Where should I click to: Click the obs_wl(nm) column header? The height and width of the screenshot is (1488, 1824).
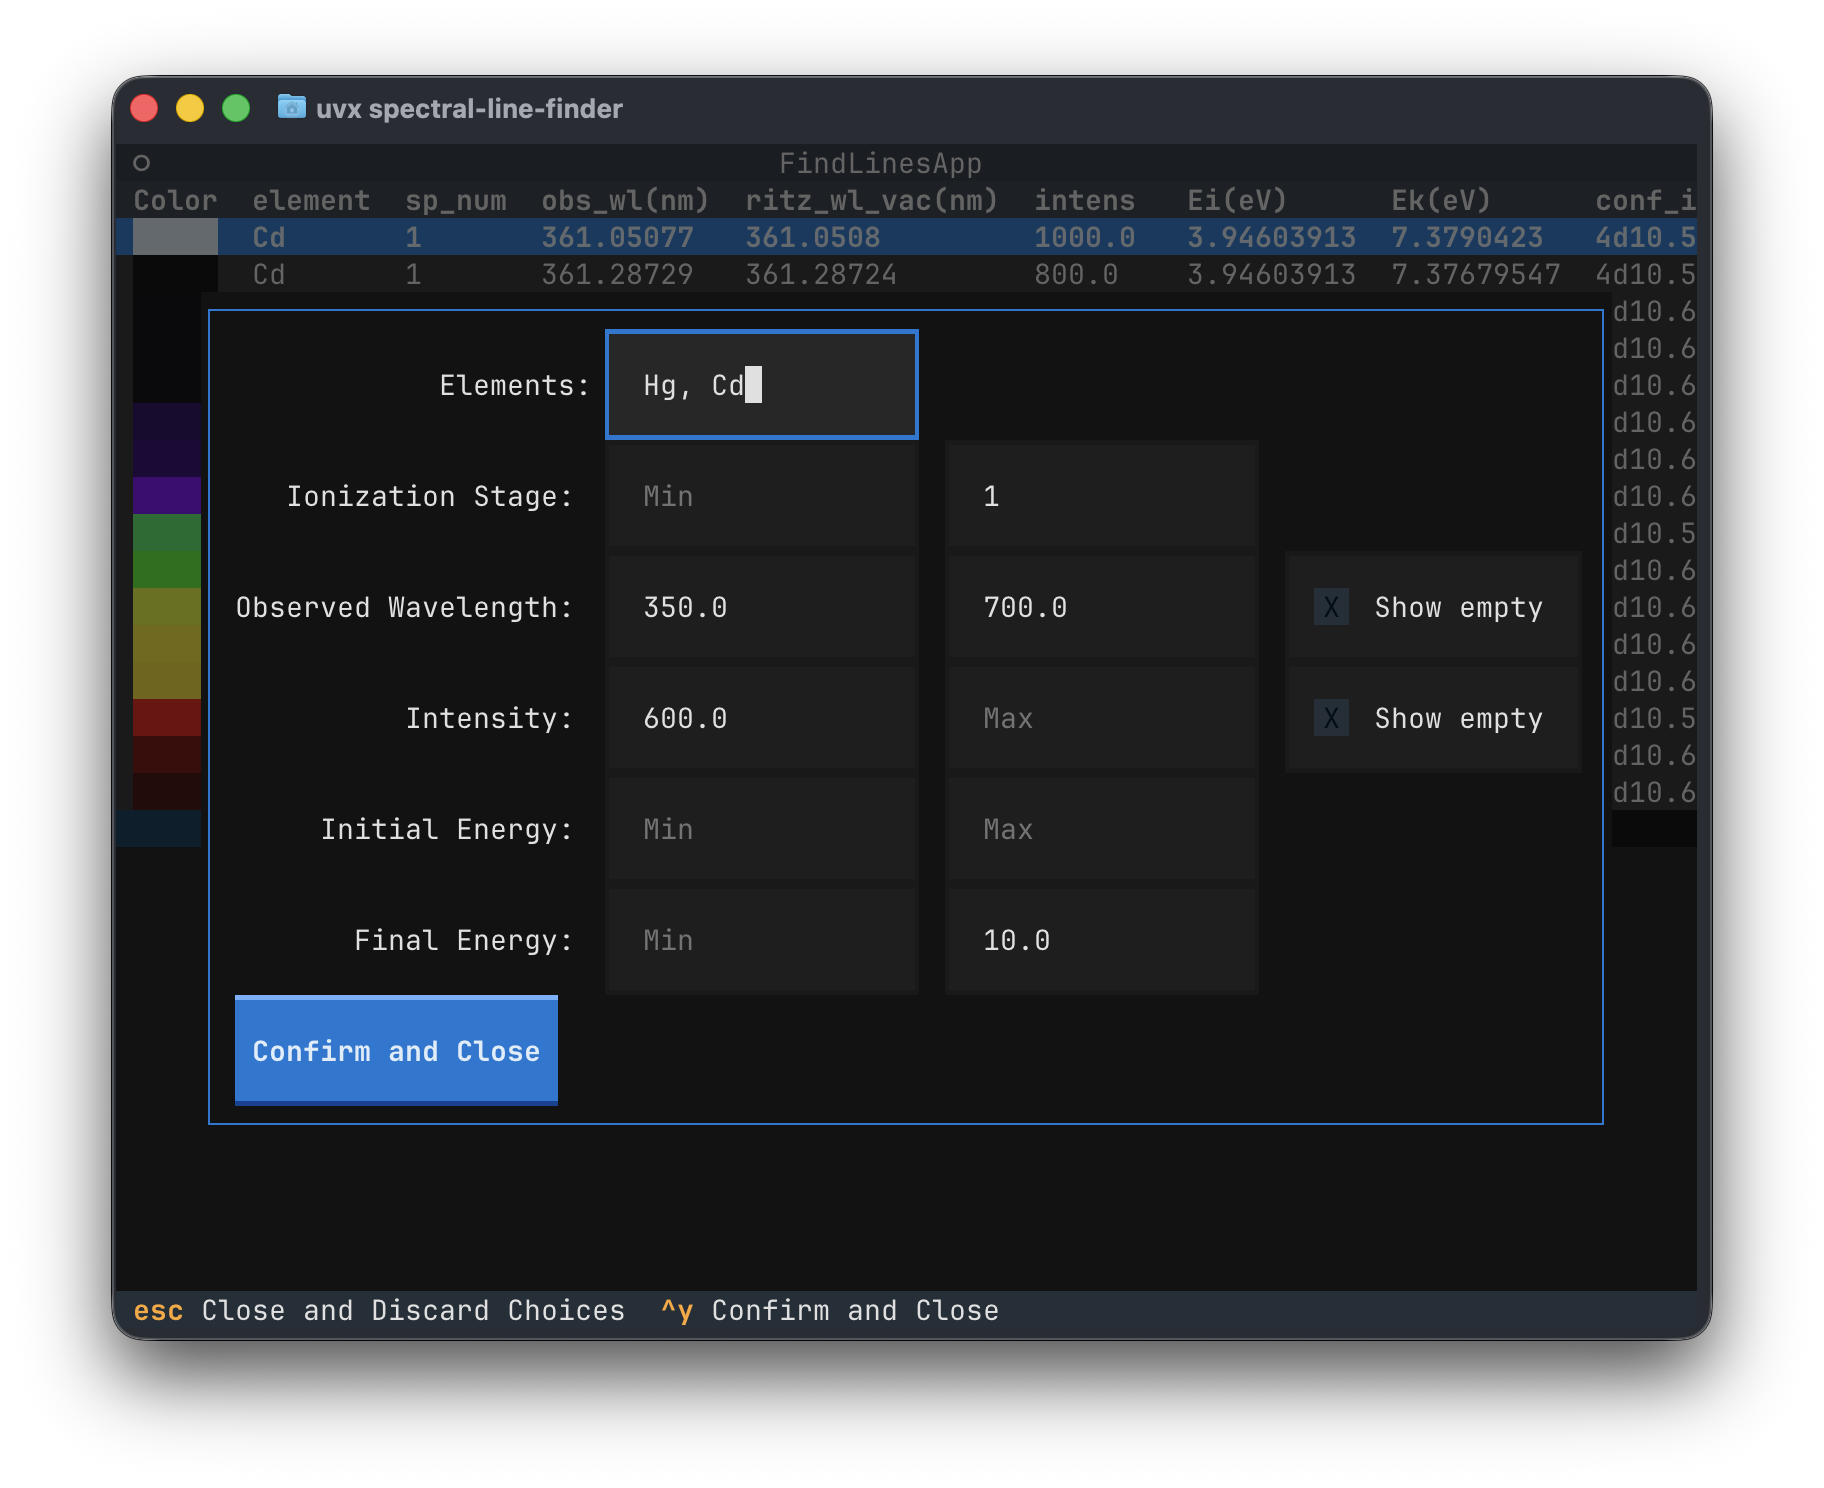(625, 200)
